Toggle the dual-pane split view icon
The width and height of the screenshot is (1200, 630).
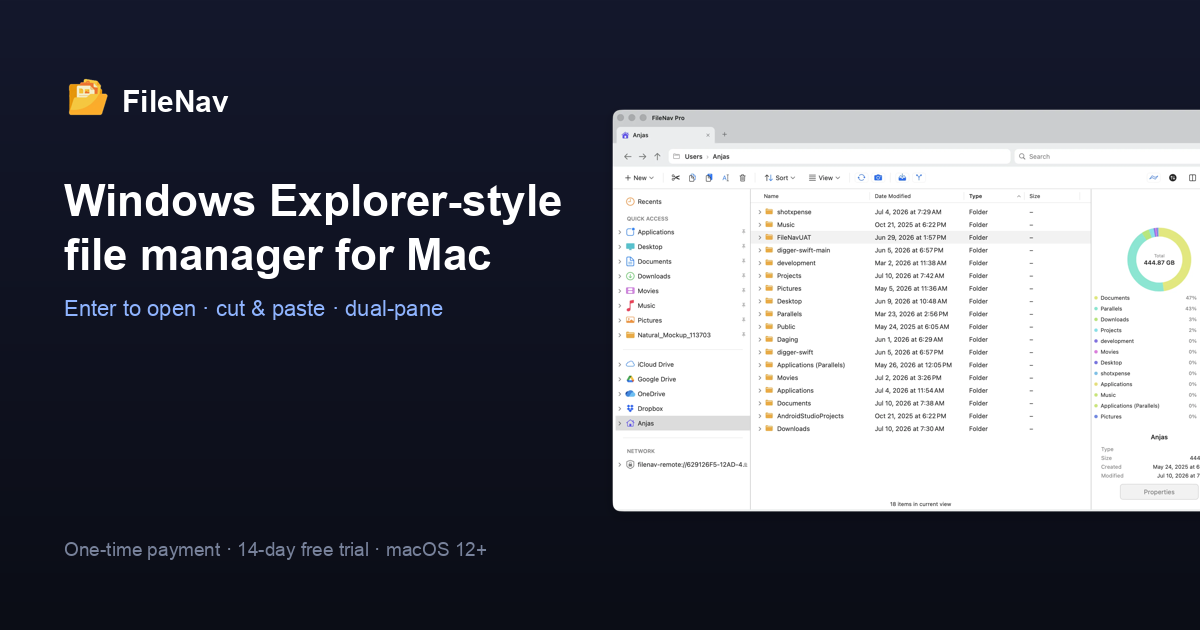1192,178
